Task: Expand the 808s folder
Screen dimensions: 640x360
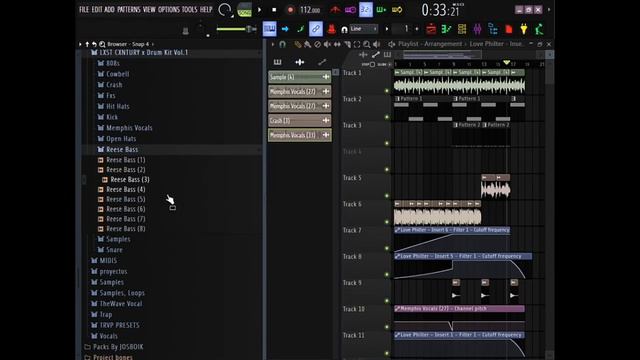Action: pos(109,63)
